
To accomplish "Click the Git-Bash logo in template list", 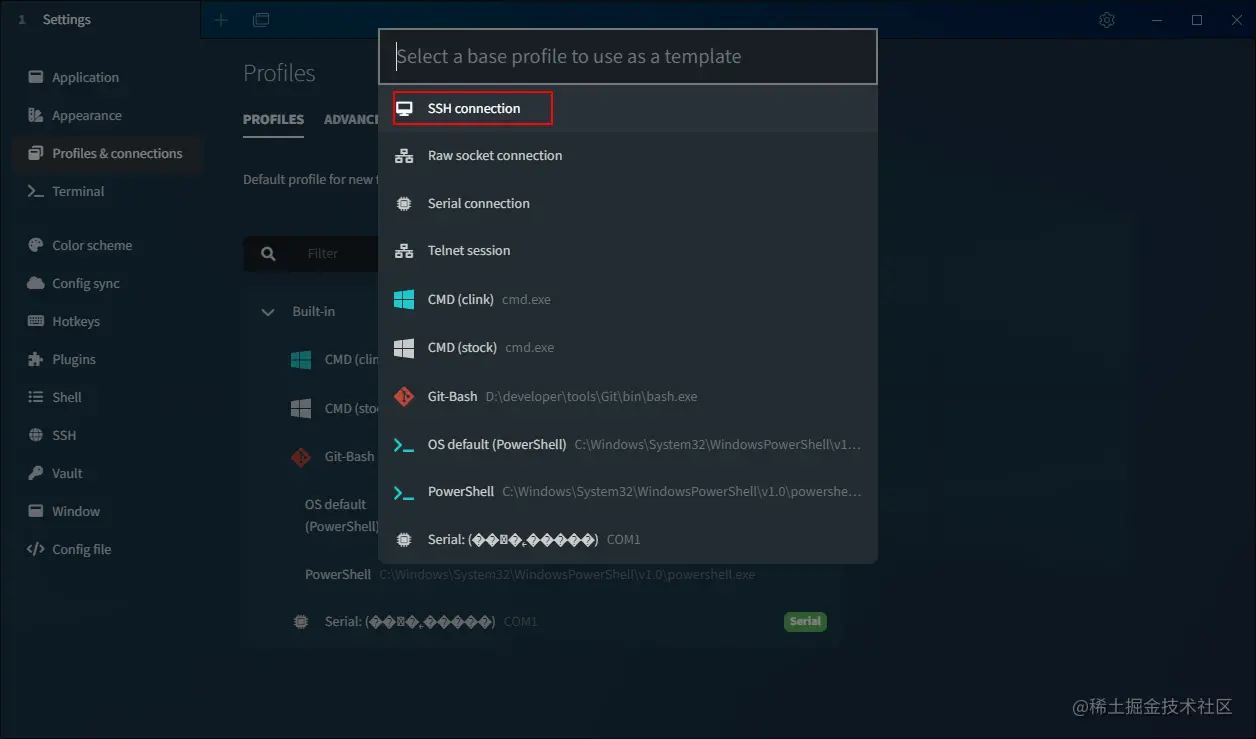I will [x=404, y=396].
